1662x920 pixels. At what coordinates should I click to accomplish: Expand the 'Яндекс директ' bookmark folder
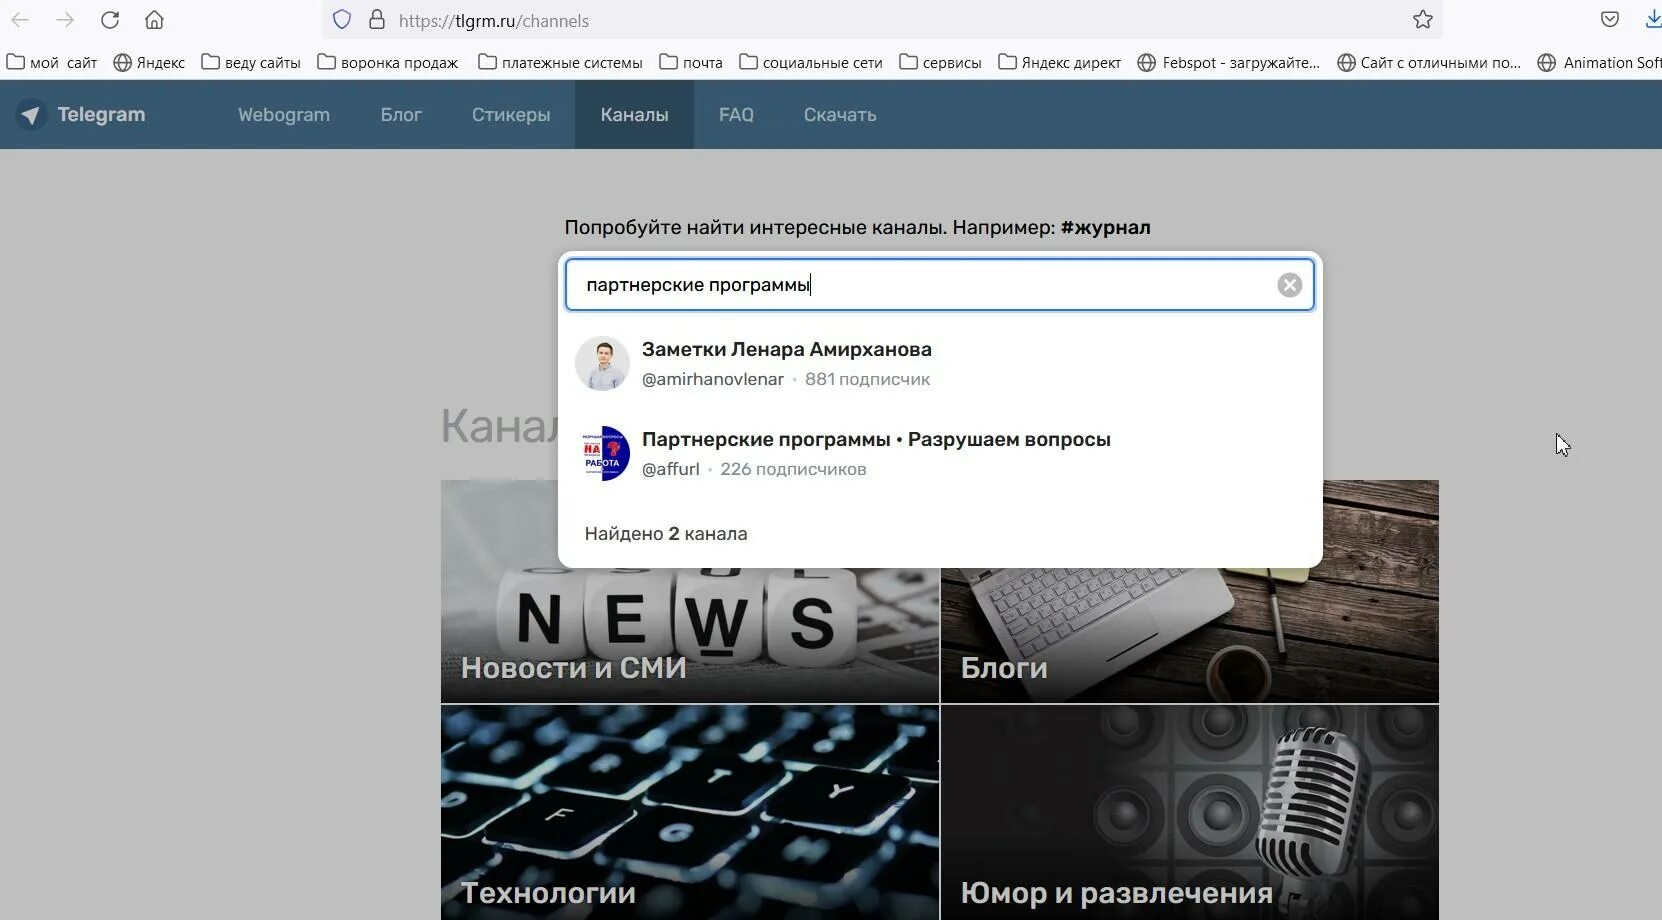pyautogui.click(x=1059, y=63)
